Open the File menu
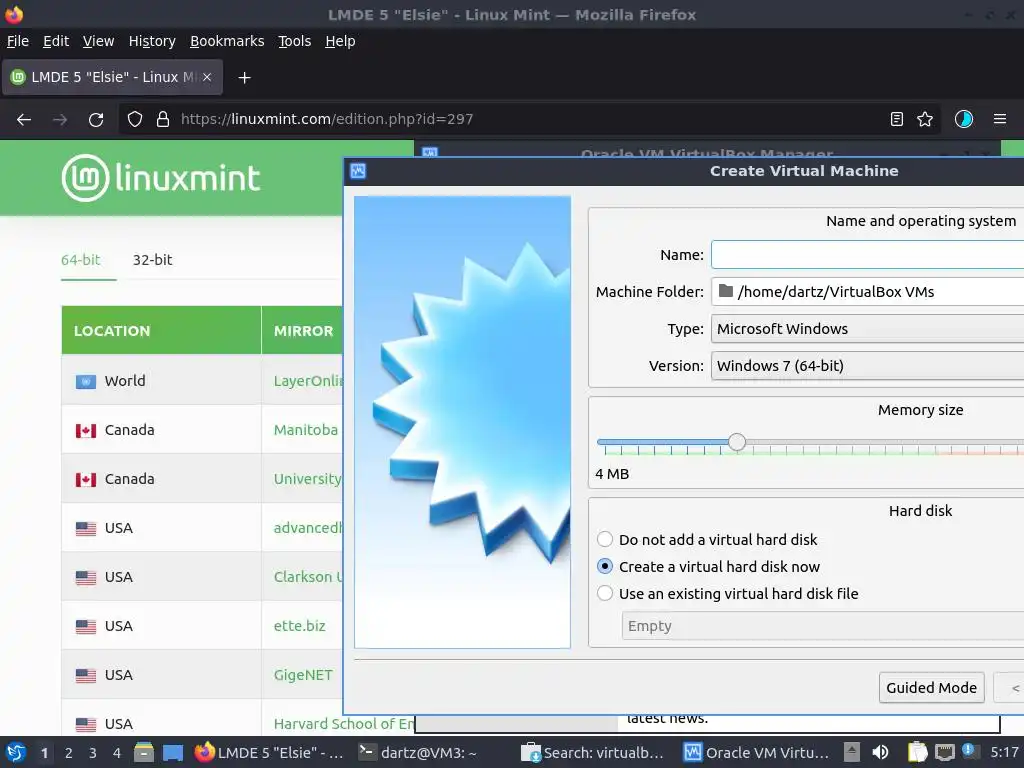Image resolution: width=1024 pixels, height=768 pixels. point(18,41)
